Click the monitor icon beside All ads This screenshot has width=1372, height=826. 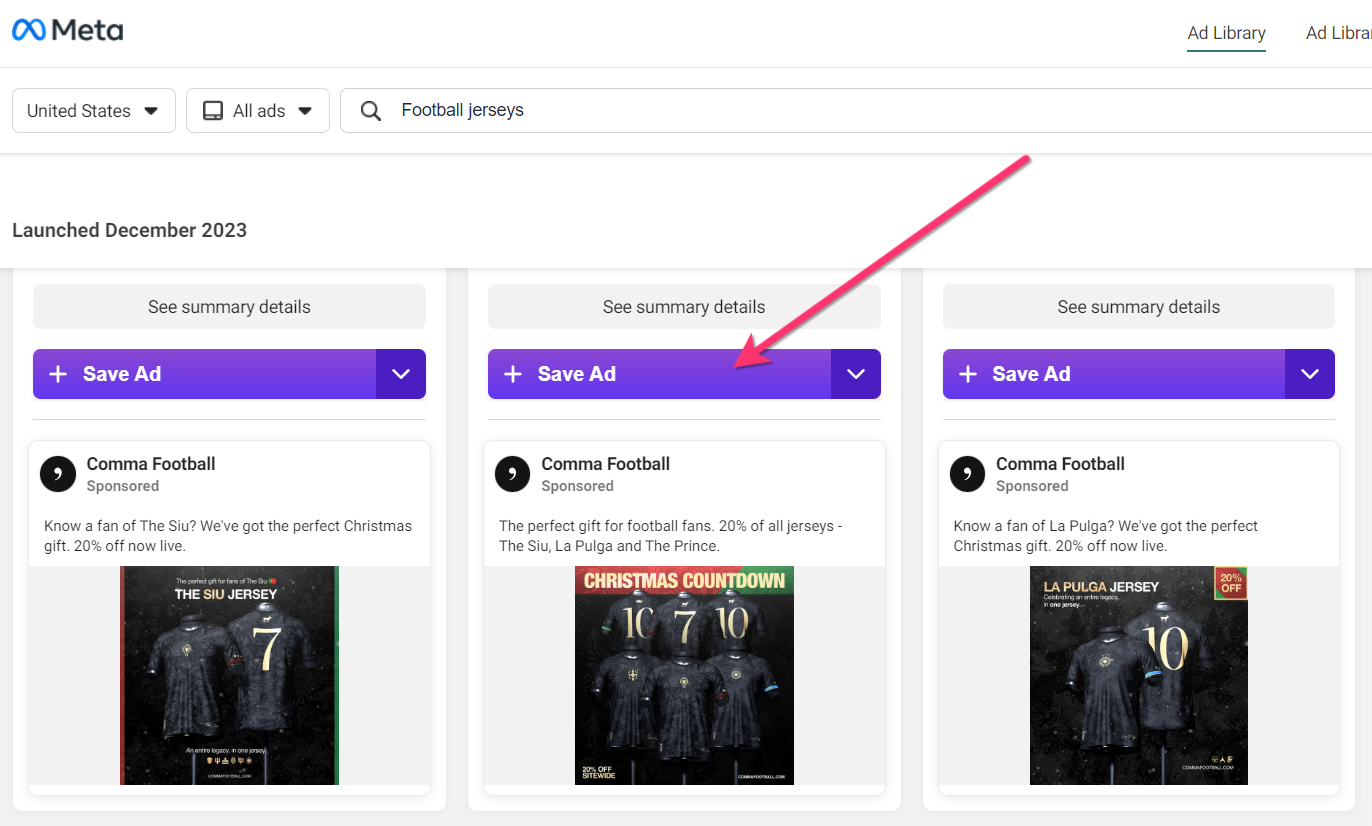(x=213, y=111)
